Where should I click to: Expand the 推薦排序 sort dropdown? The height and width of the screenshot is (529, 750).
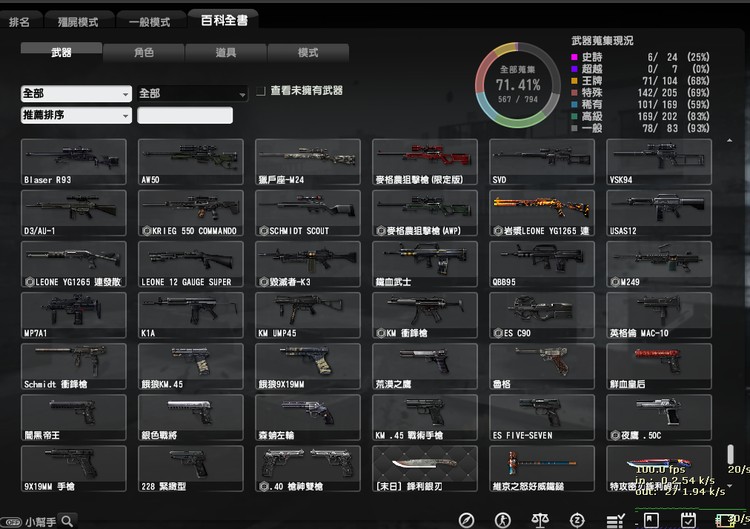tap(76, 115)
